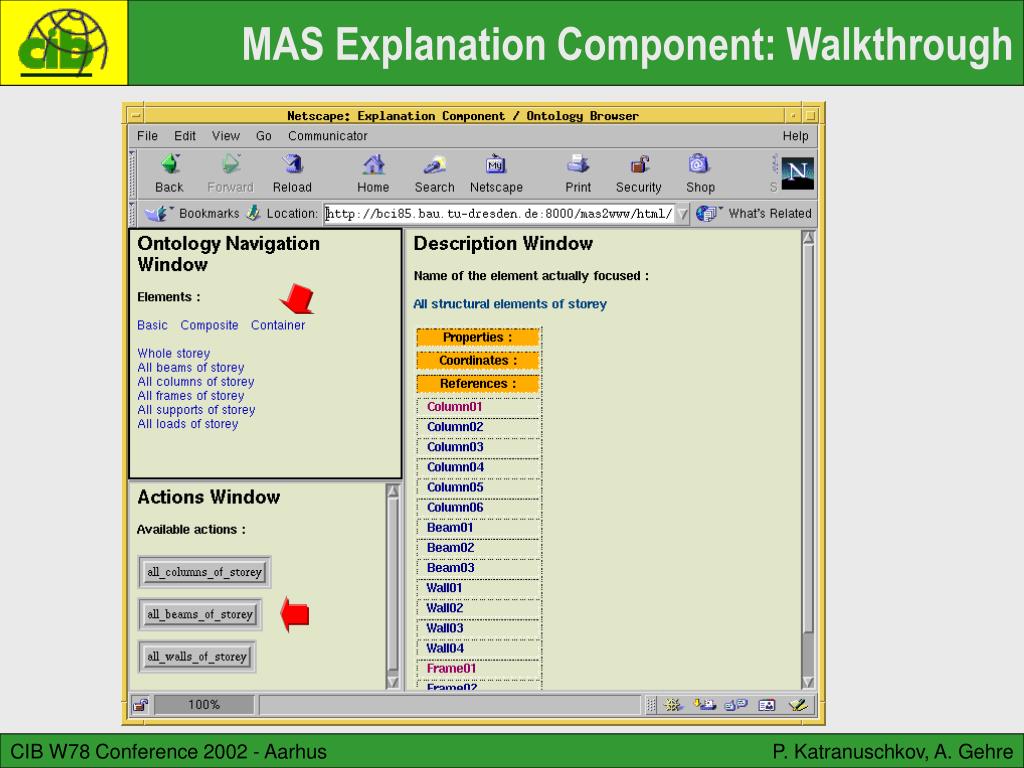This screenshot has width=1024, height=768.
Task: Open the Home page icon
Action: [x=374, y=164]
